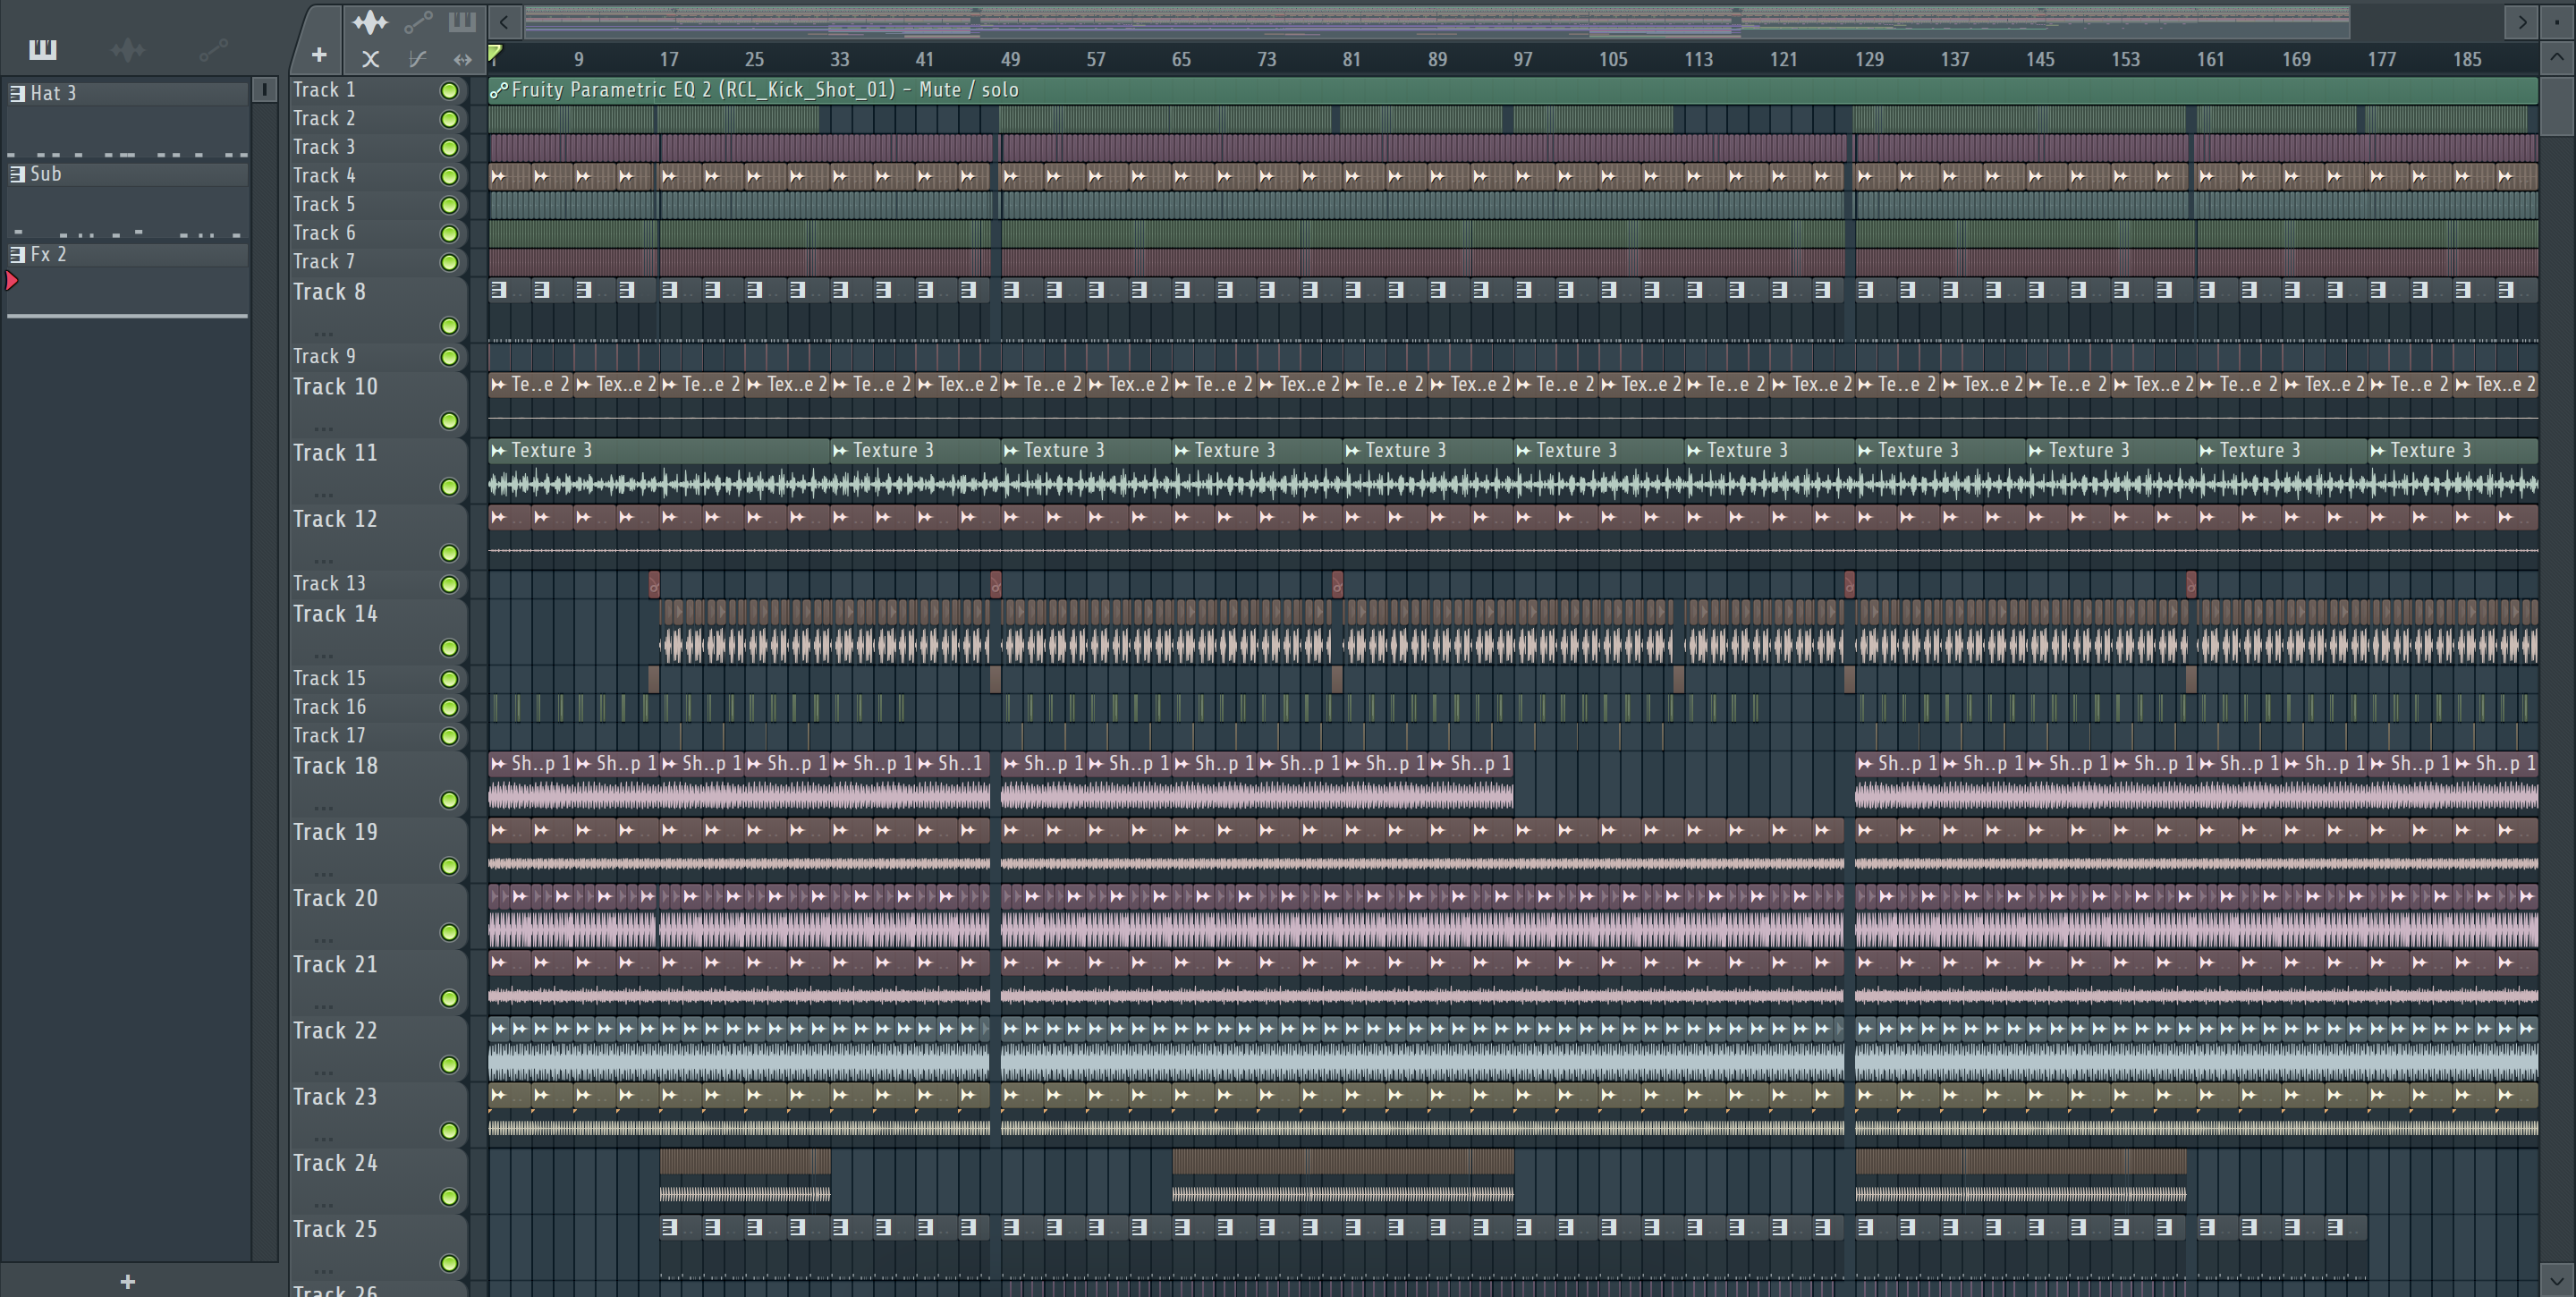
Task: Click the piano icon beside Hat 3
Action: coord(17,93)
